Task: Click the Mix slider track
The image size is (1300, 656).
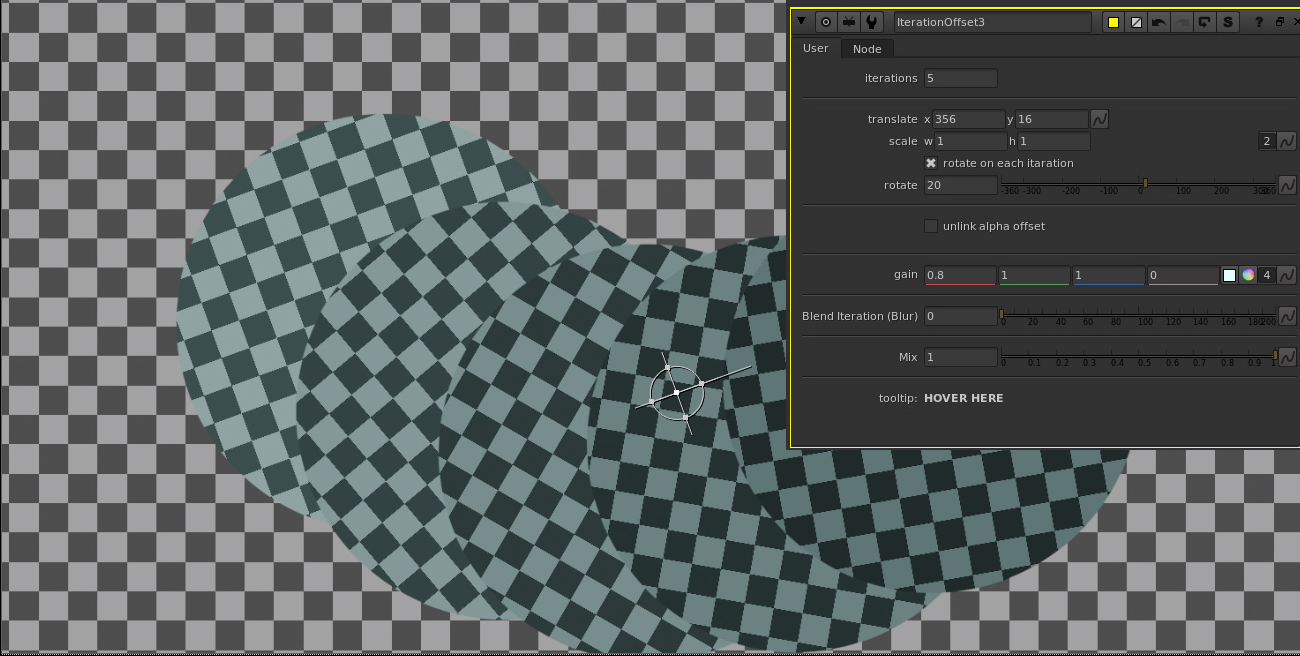Action: (x=1138, y=356)
